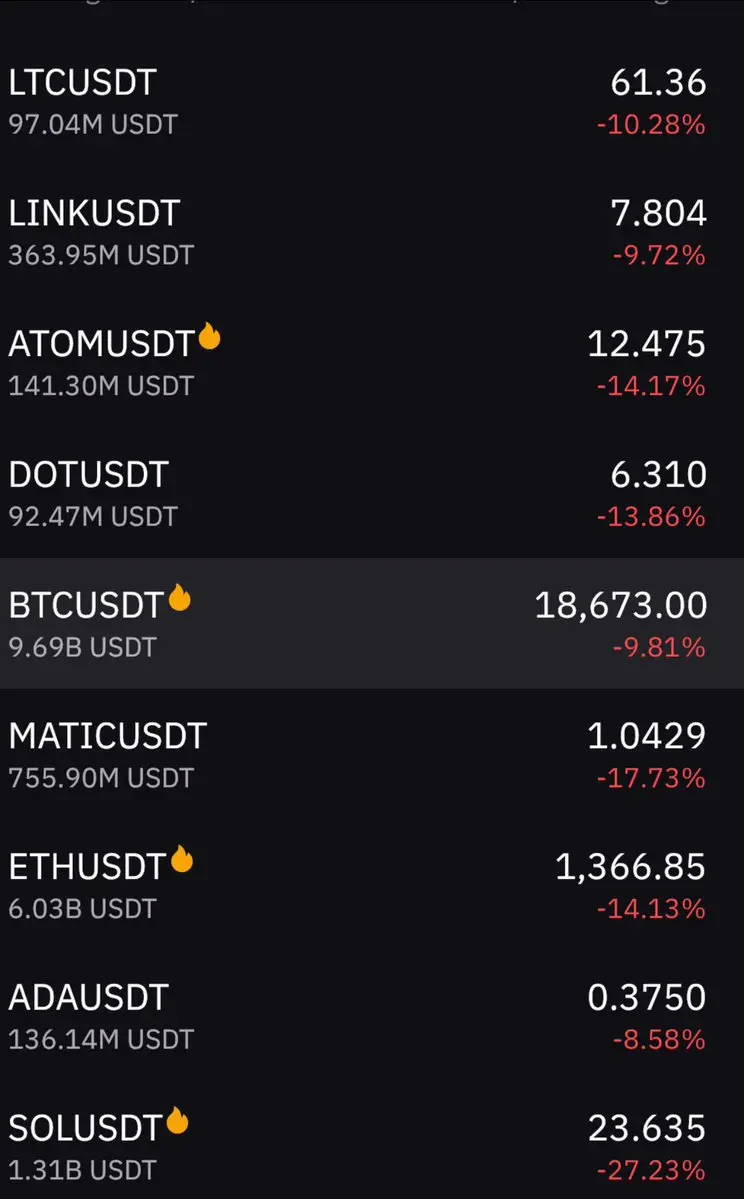
Task: Click the ADAUSDT price 0.3750
Action: click(x=646, y=997)
